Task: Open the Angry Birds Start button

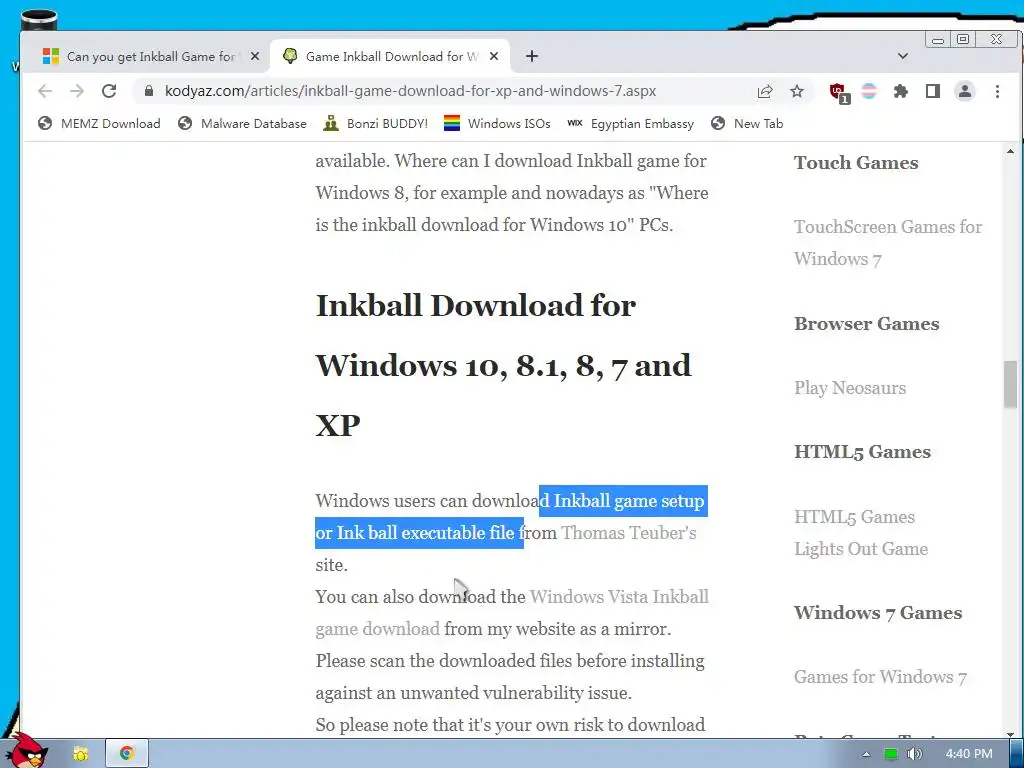Action: click(27, 752)
